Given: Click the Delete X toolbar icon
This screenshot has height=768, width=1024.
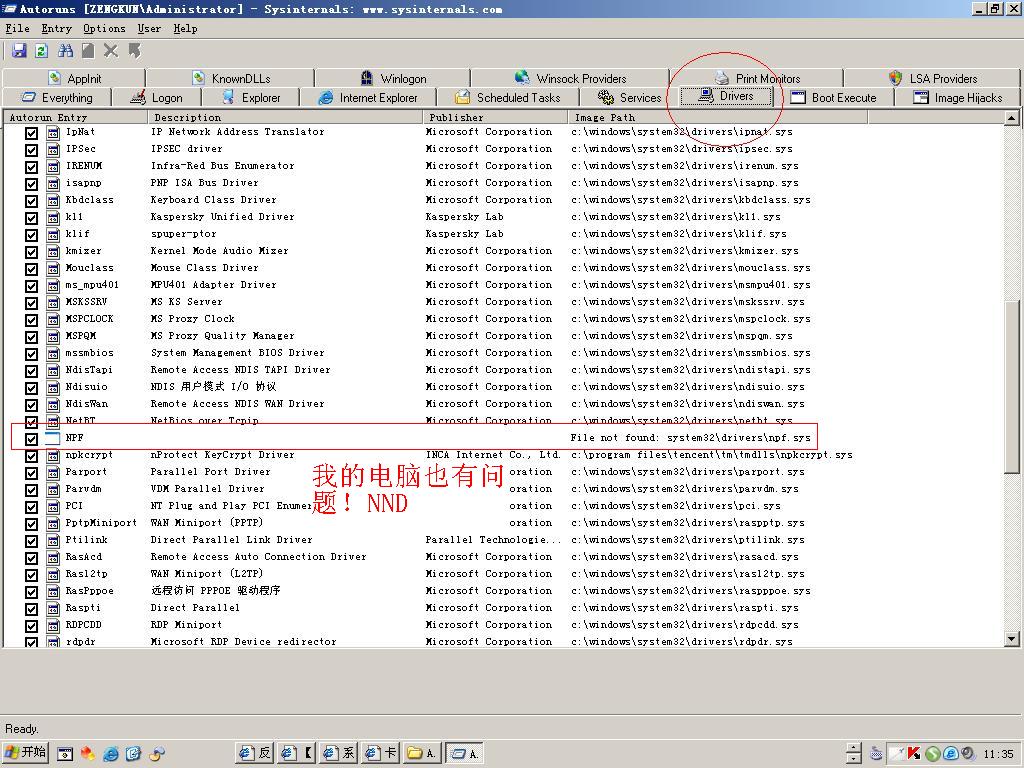Looking at the screenshot, I should click(x=111, y=51).
